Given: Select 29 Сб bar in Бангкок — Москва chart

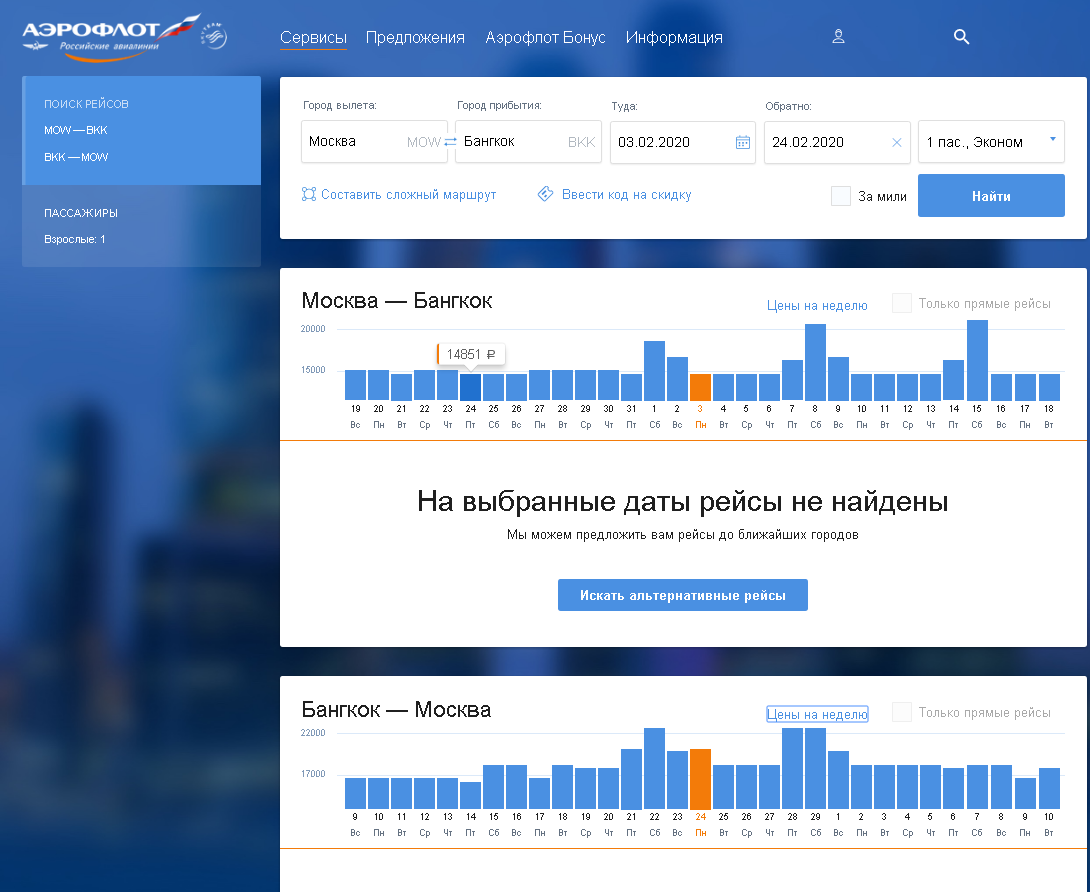Looking at the screenshot, I should (x=815, y=768).
